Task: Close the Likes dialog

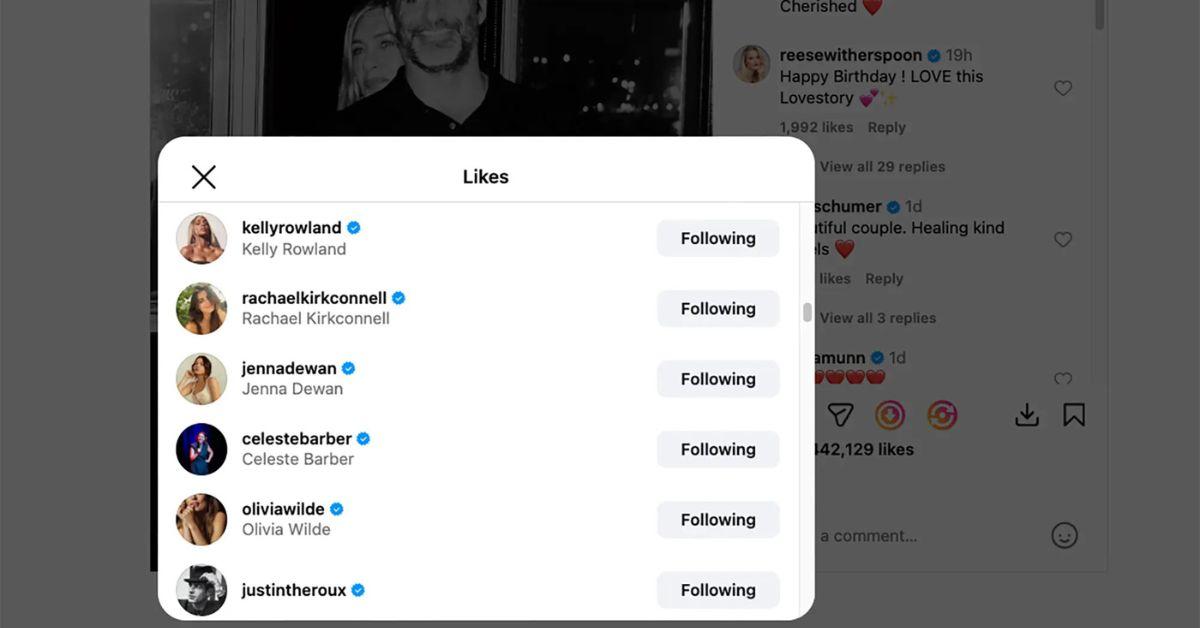Action: [203, 175]
